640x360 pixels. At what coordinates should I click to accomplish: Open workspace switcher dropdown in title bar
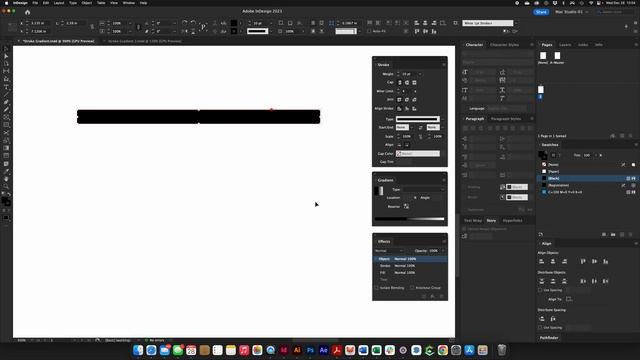(x=571, y=12)
